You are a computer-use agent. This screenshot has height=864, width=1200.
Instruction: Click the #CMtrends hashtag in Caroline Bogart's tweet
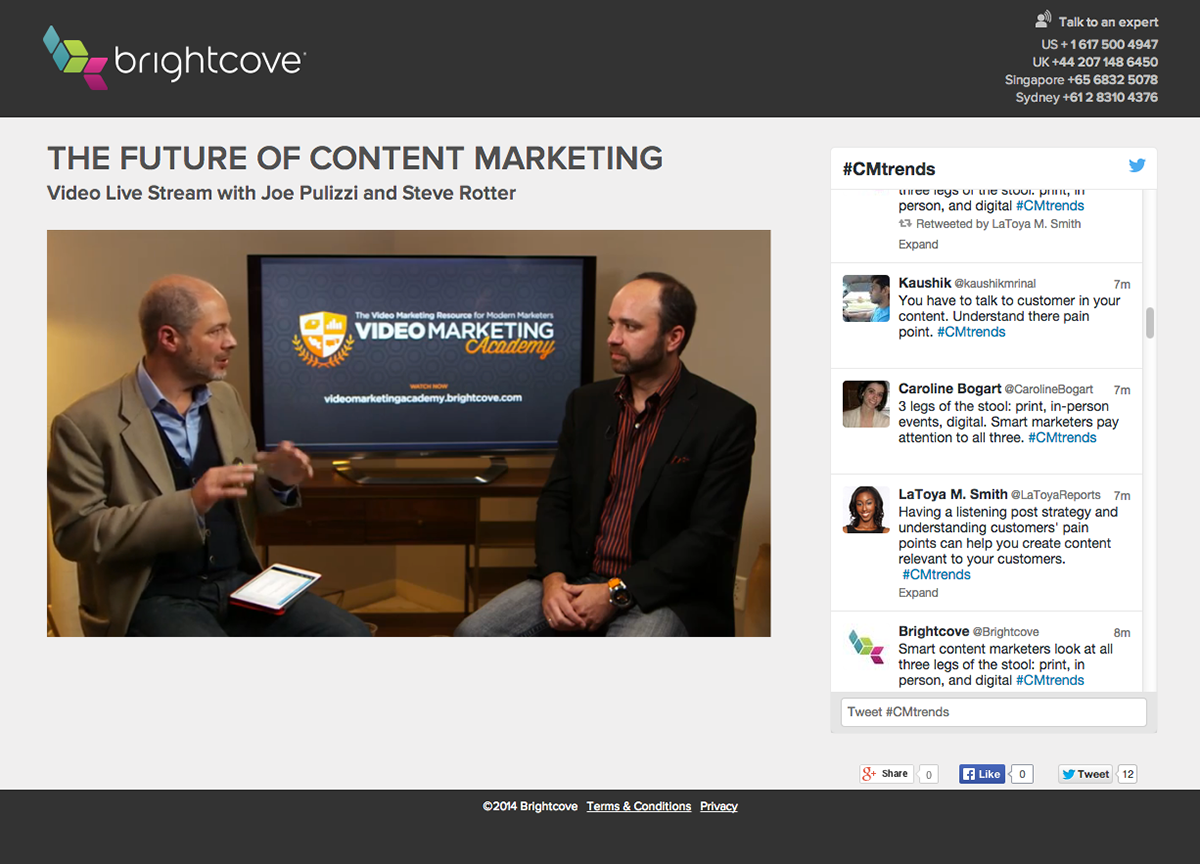tap(1062, 438)
